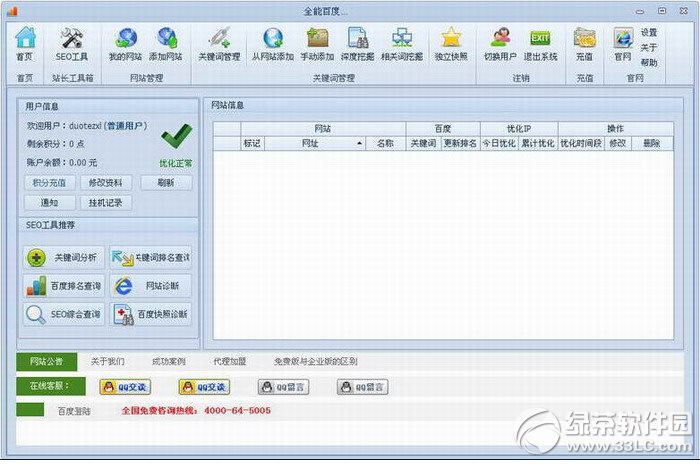Viewport: 700px width, 466px height.
Task: Open 免费版与企业版的区别 tab
Action: pos(316,361)
